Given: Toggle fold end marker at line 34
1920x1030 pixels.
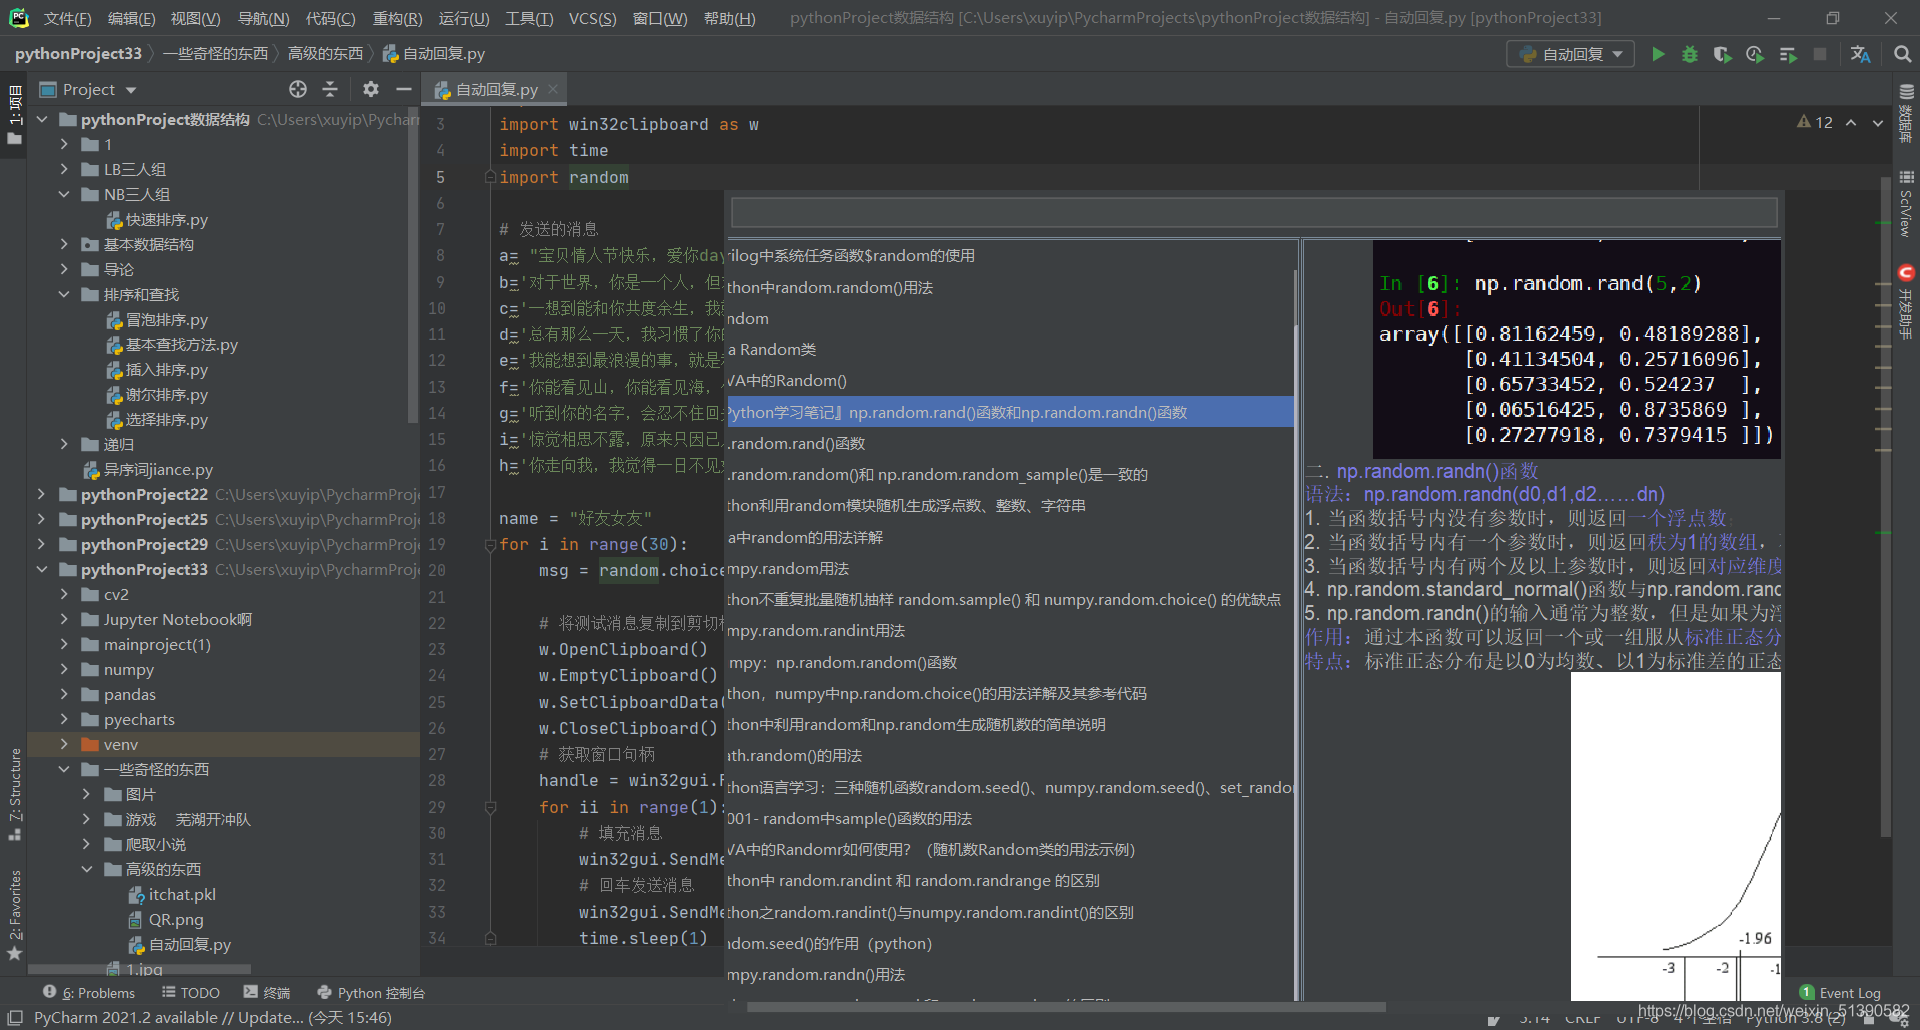Looking at the screenshot, I should pyautogui.click(x=490, y=938).
